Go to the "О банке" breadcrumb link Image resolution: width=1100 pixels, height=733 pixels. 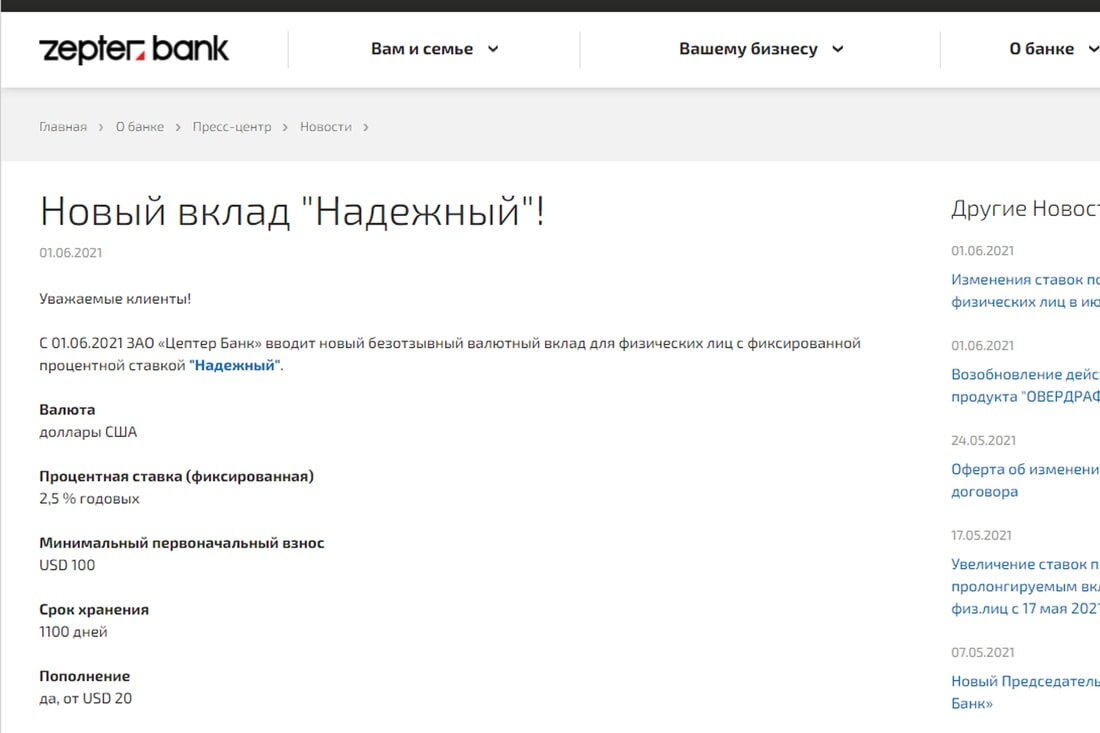click(140, 127)
